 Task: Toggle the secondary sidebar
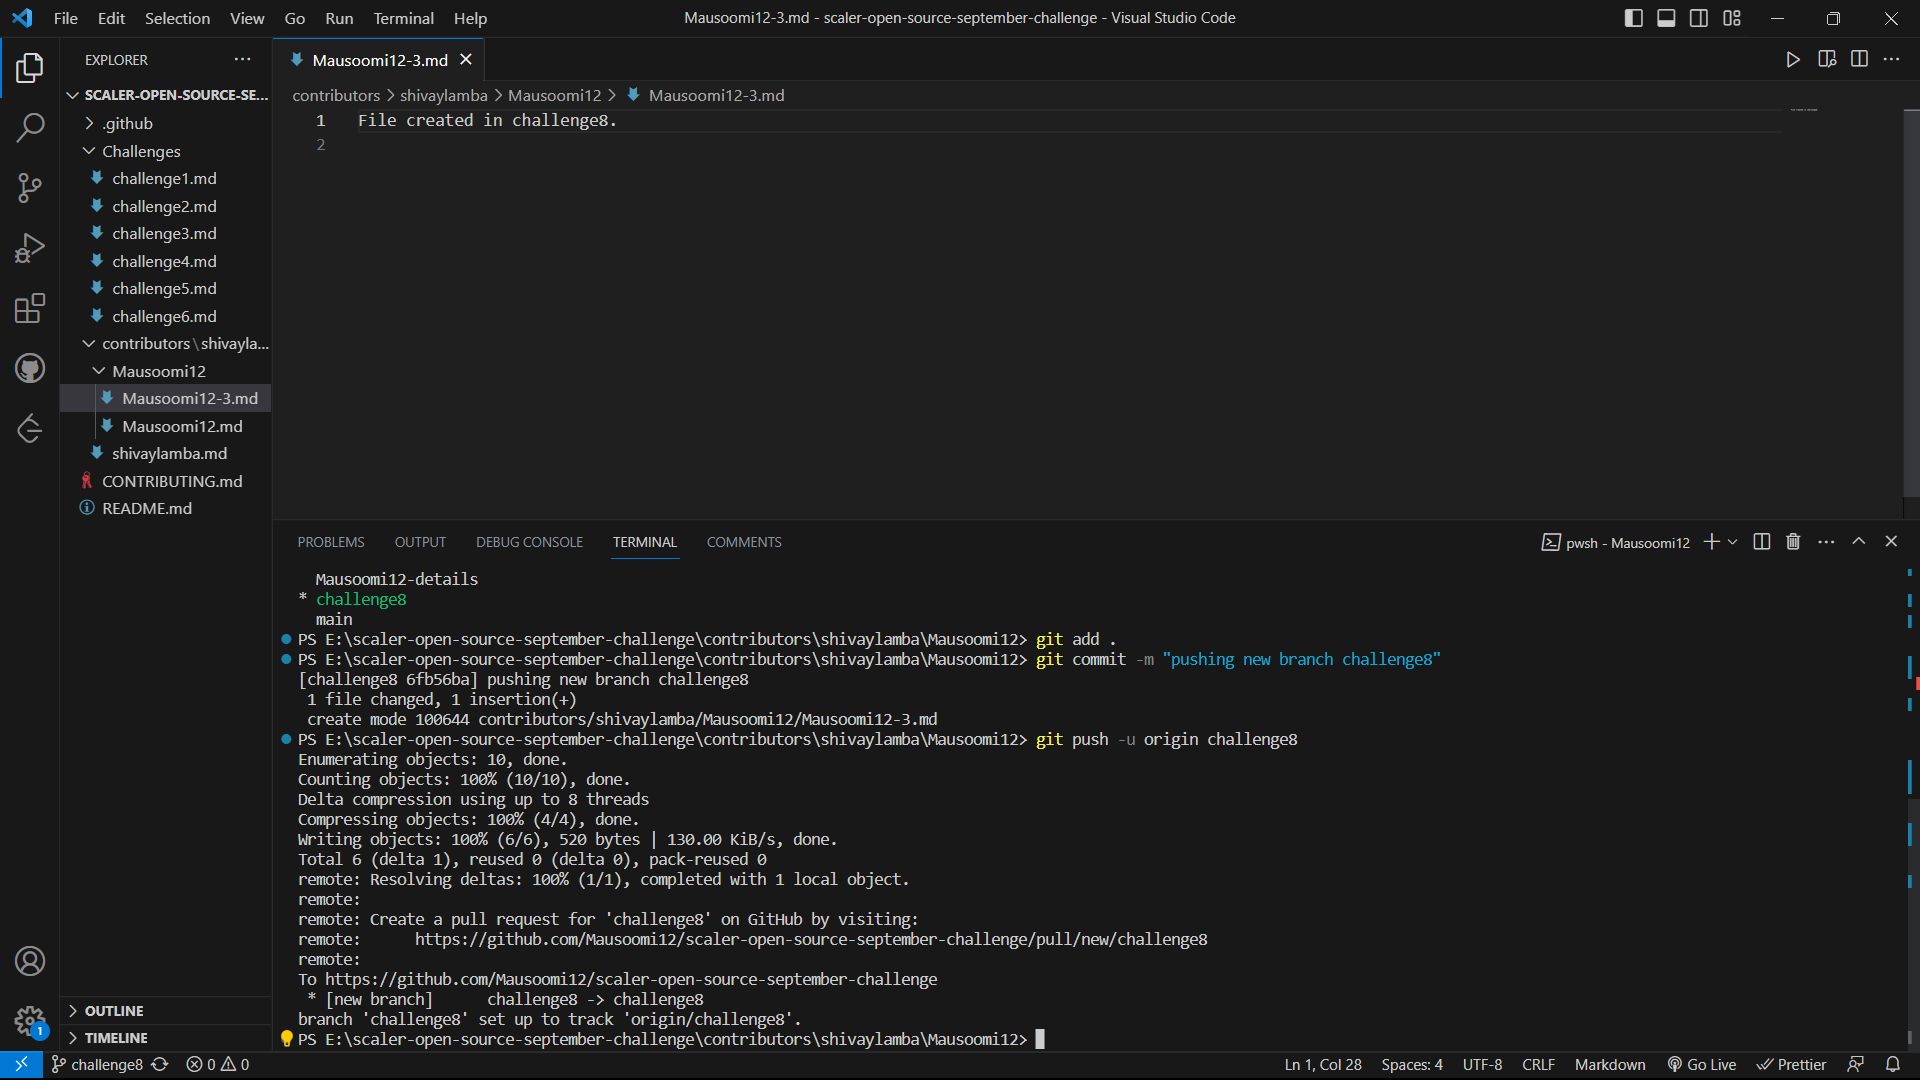[x=1699, y=18]
